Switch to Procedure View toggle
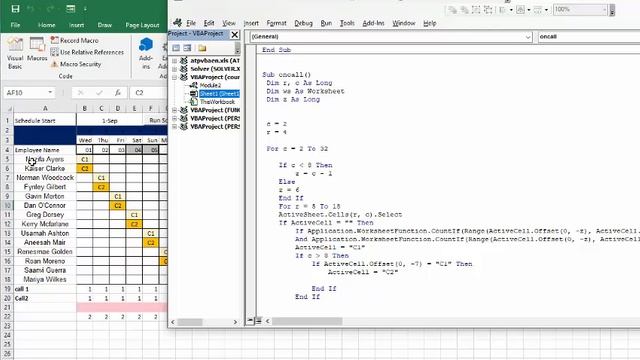This screenshot has height=360, width=640. (251, 321)
